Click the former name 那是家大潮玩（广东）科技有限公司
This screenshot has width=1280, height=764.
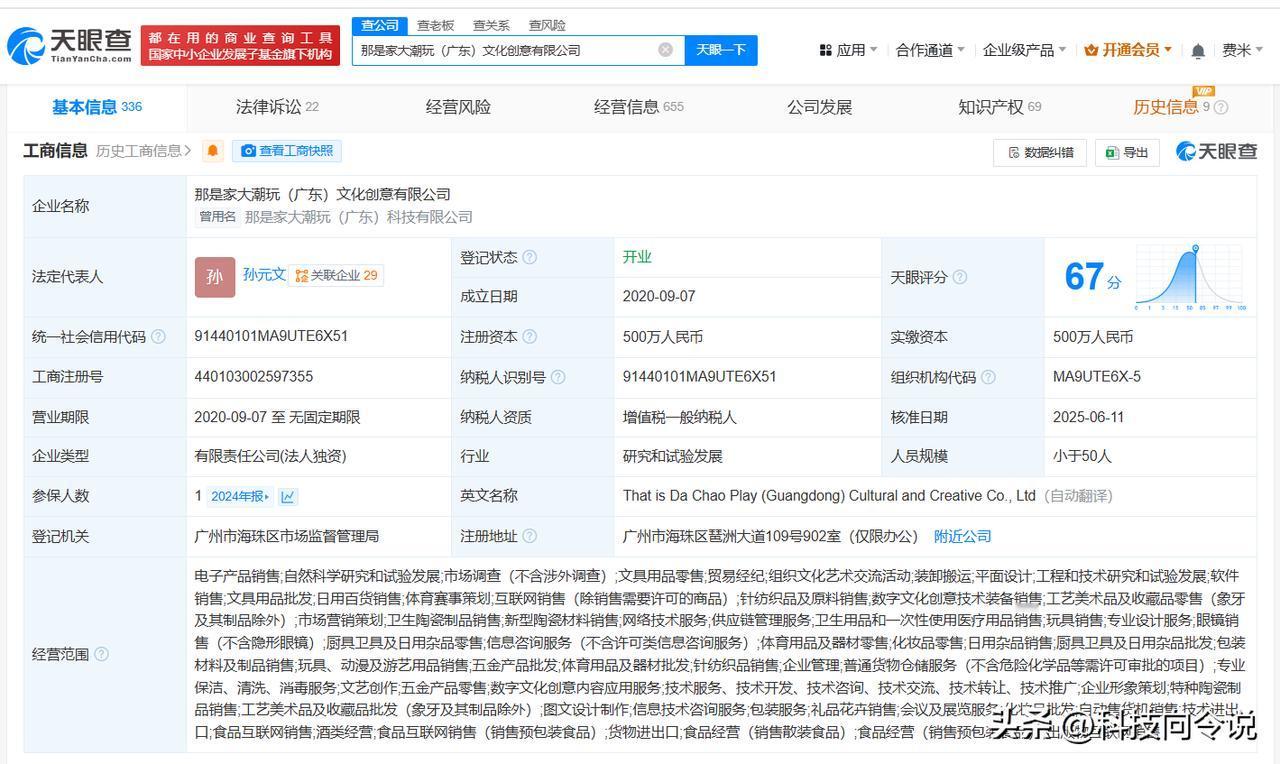(x=358, y=217)
